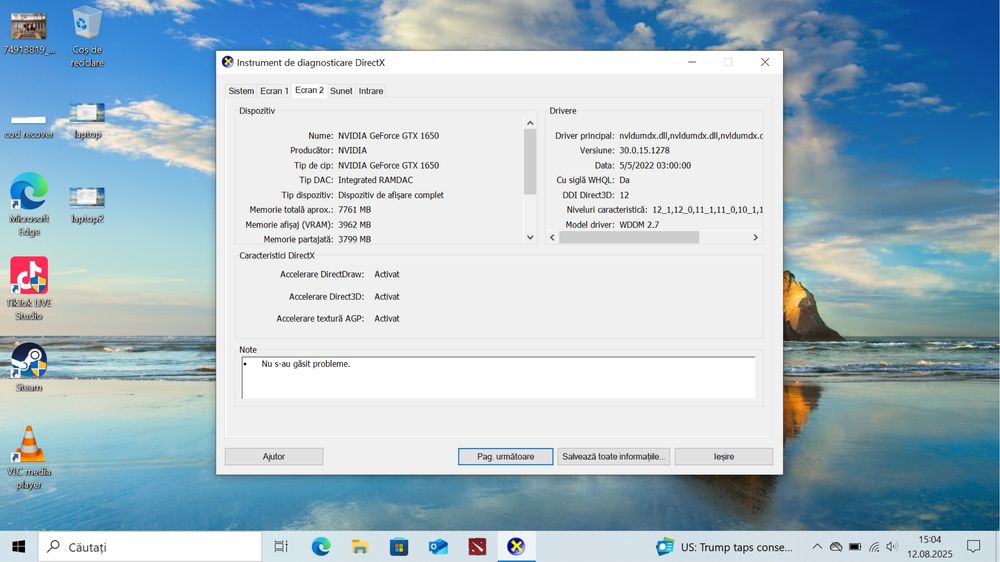Viewport: 1000px width, 562px height.
Task: Open Edge browser from the taskbar
Action: (x=321, y=547)
